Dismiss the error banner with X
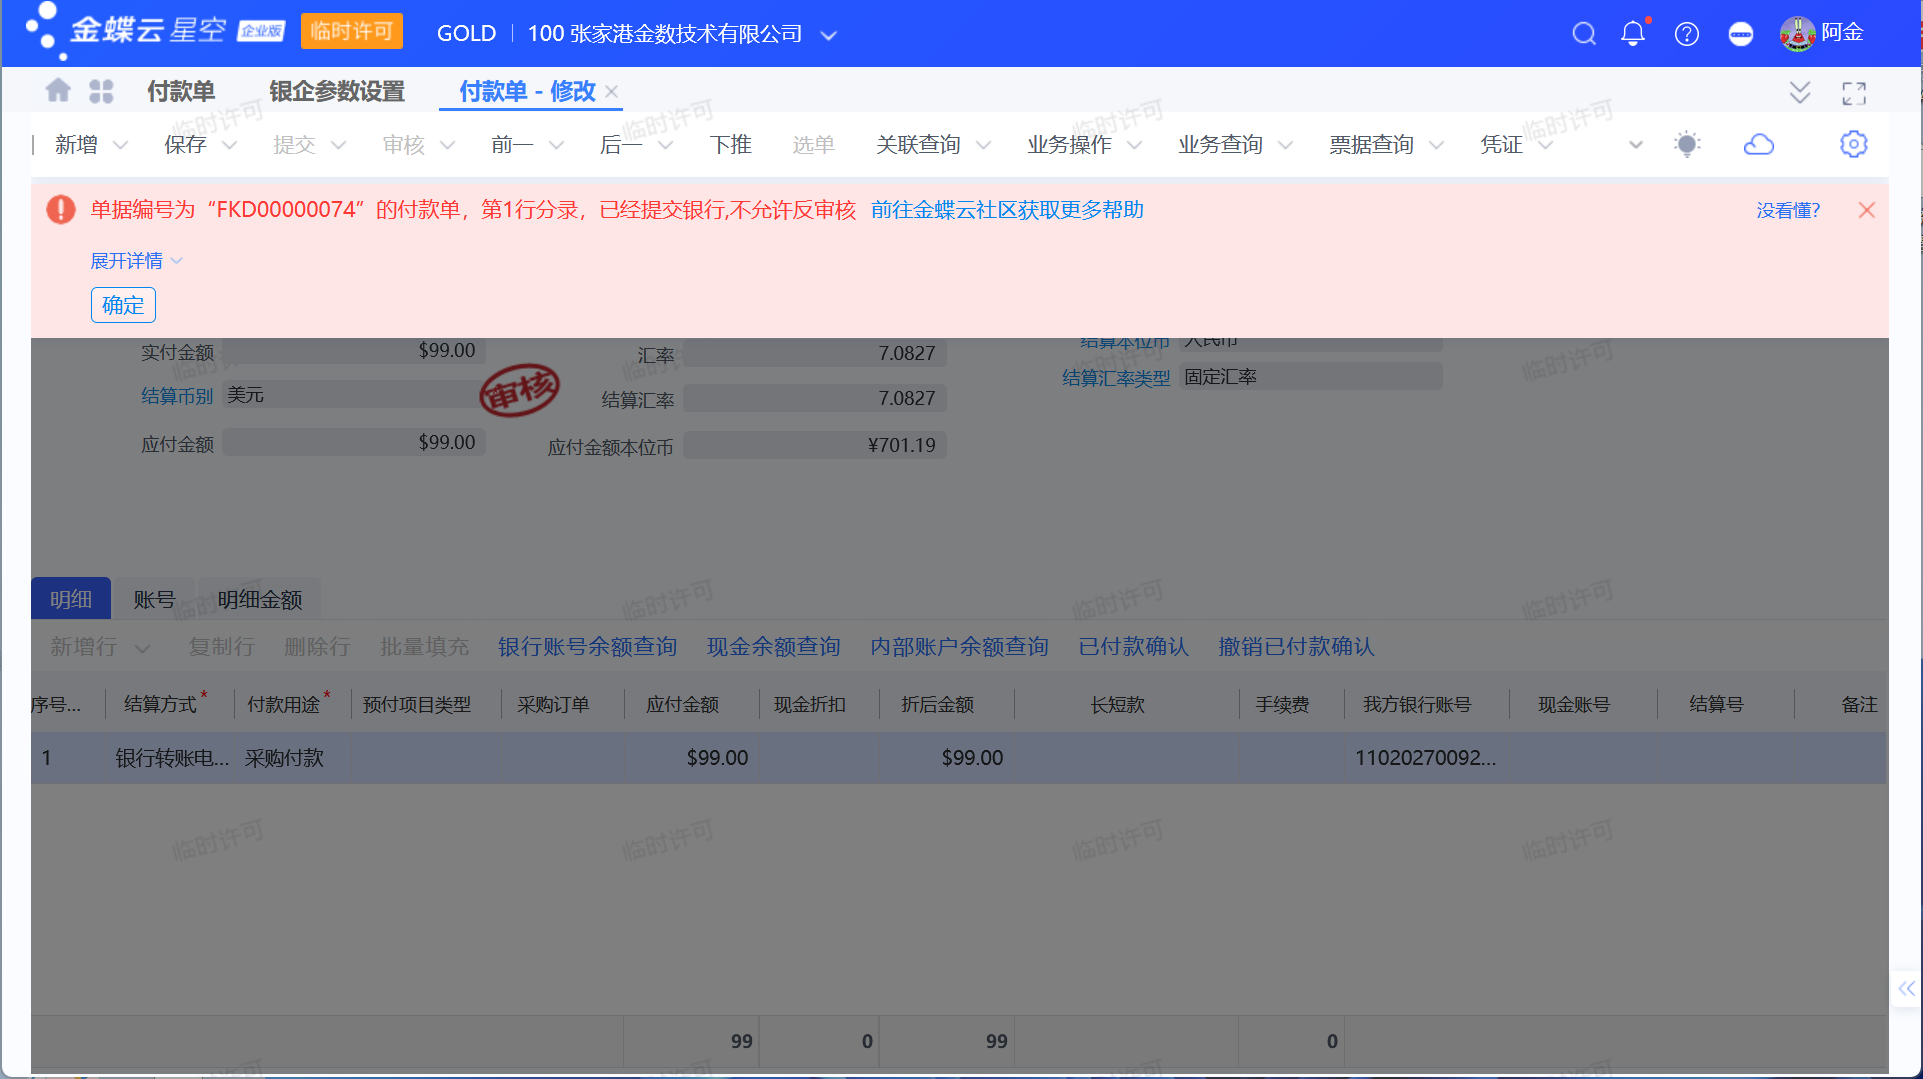1923x1079 pixels. click(x=1866, y=210)
